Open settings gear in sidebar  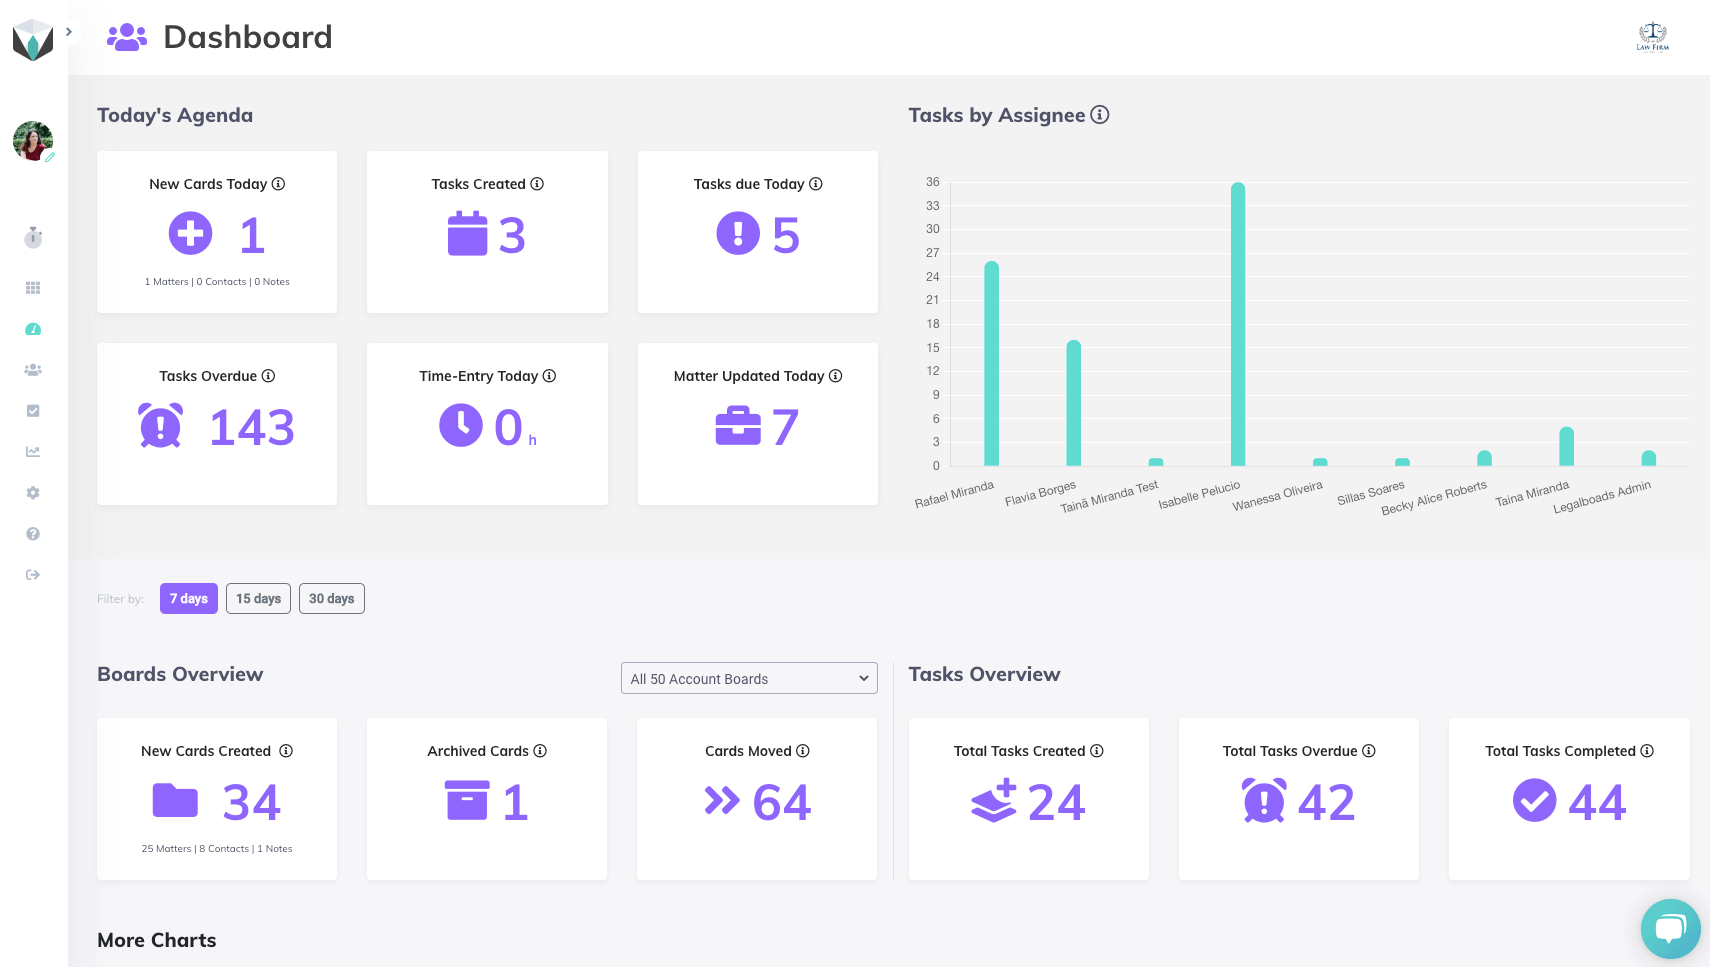(x=33, y=493)
